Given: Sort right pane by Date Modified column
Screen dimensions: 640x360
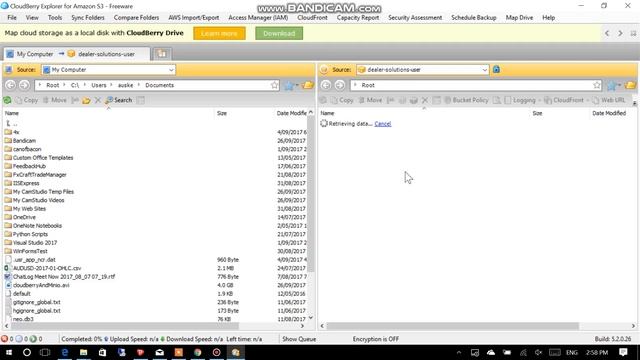Looking at the screenshot, I should [x=609, y=113].
